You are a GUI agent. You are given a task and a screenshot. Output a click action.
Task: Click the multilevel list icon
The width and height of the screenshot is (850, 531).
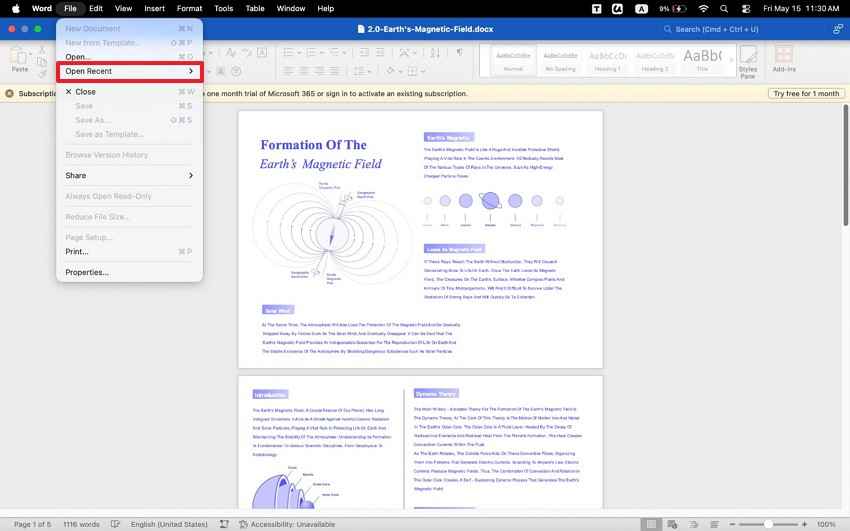coord(334,53)
